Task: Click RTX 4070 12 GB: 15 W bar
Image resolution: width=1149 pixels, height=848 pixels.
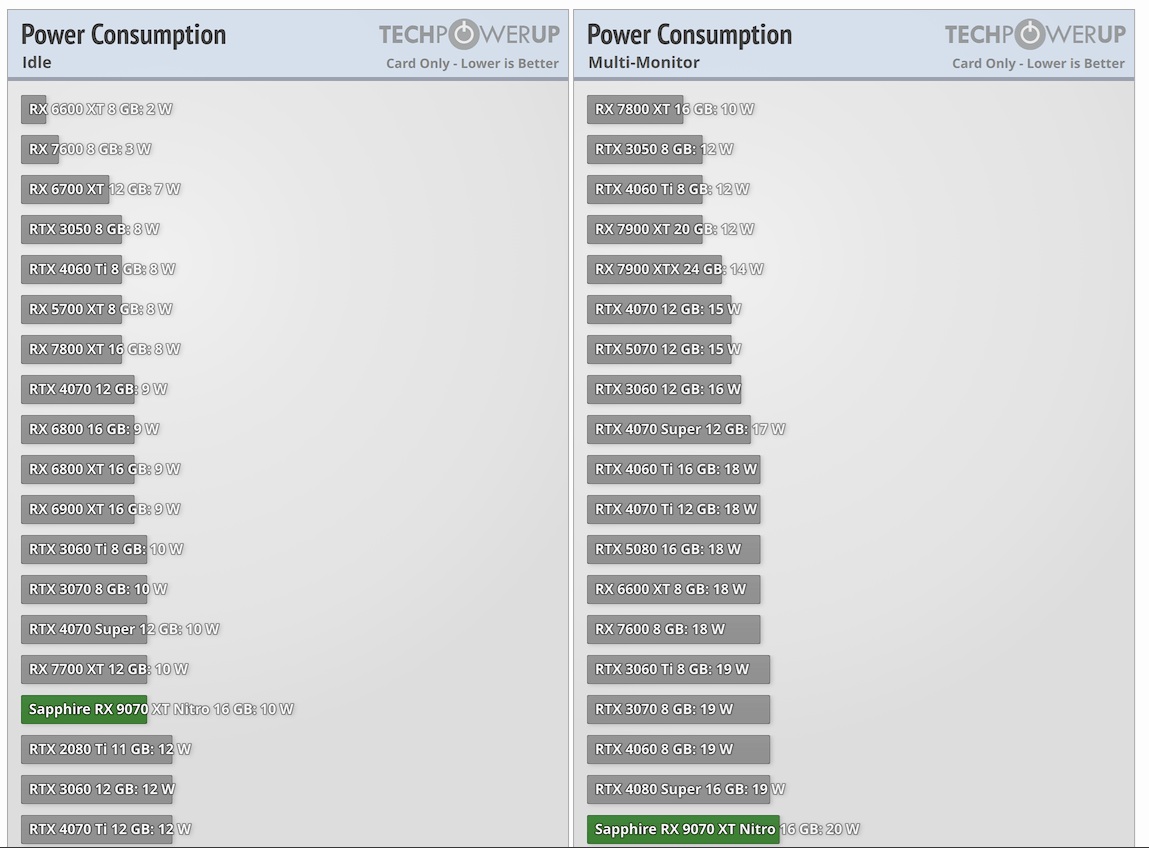Action: click(x=660, y=309)
